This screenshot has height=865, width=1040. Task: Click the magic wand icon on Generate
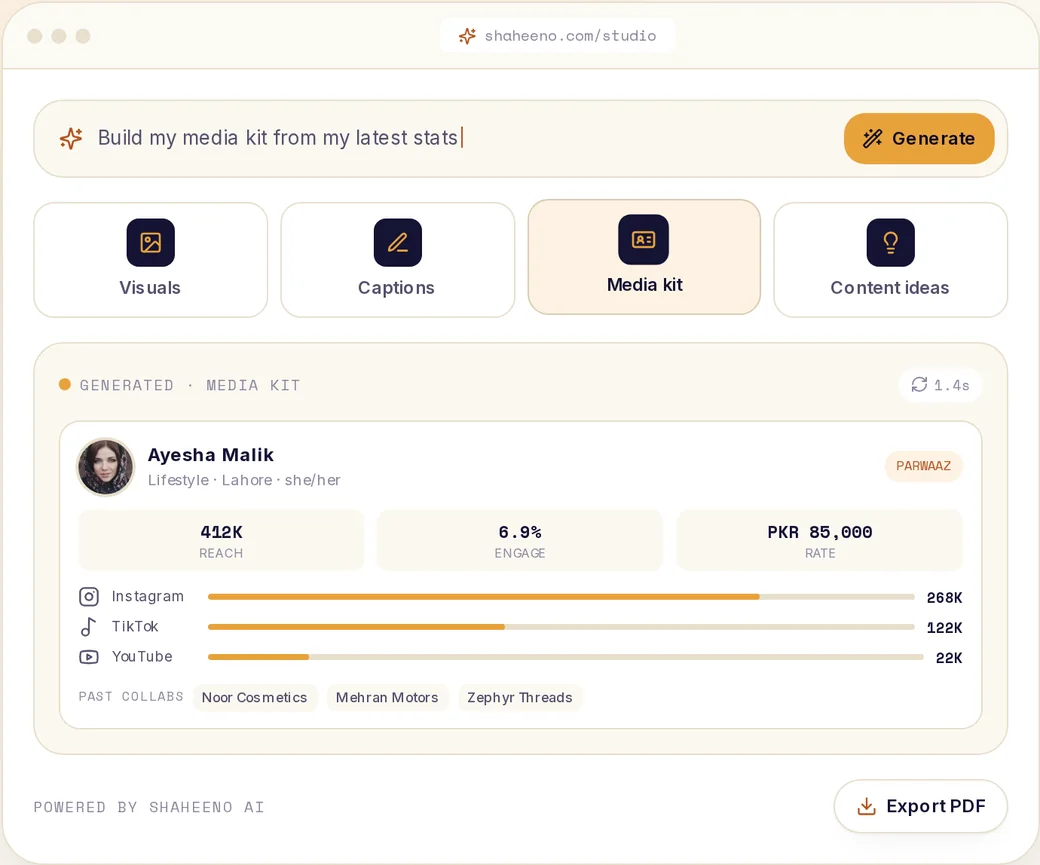point(872,138)
